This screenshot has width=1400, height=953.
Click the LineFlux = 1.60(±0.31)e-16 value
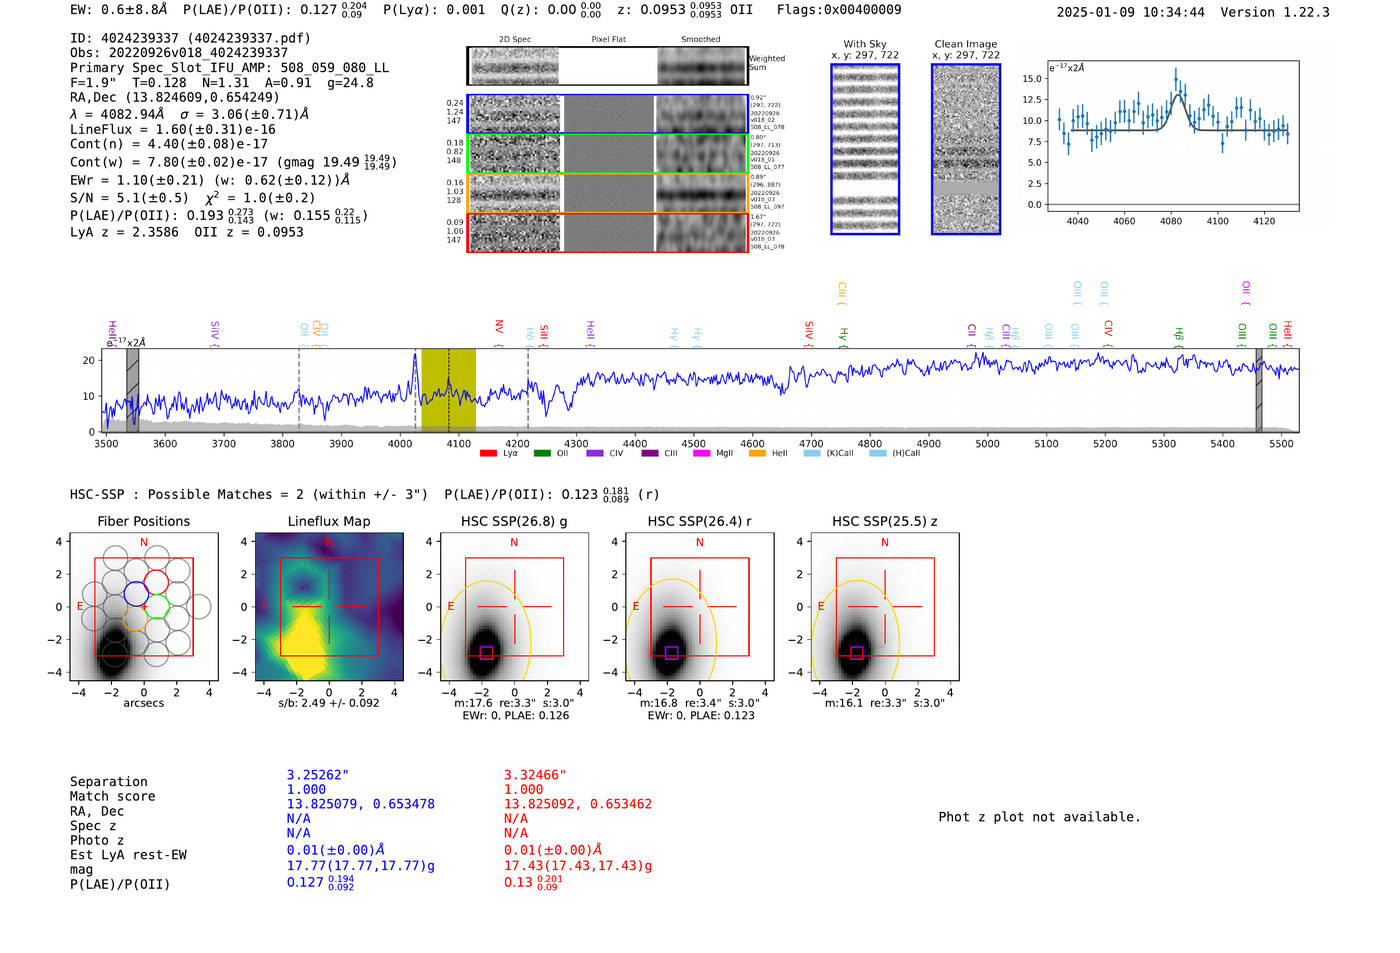(x=173, y=129)
